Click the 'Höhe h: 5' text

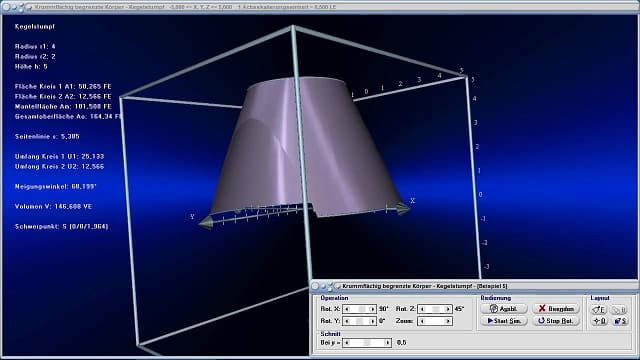coord(31,67)
